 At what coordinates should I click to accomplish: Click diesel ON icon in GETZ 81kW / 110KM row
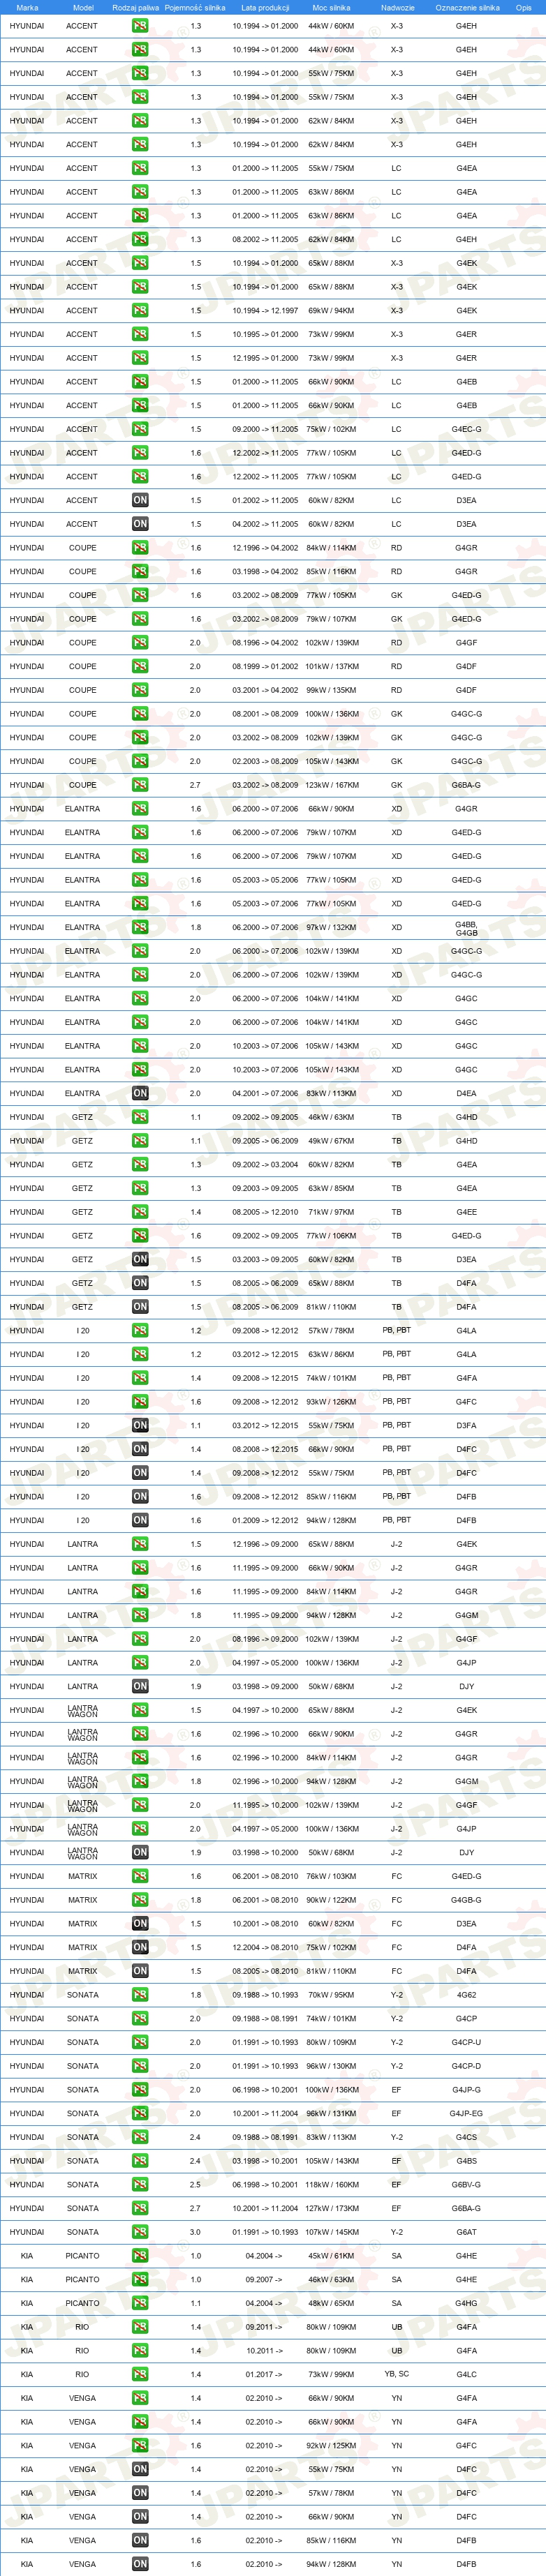click(140, 1307)
